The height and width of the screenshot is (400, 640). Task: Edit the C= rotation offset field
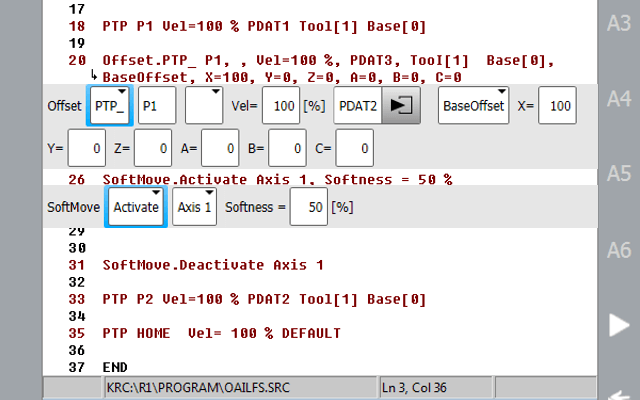[354, 148]
